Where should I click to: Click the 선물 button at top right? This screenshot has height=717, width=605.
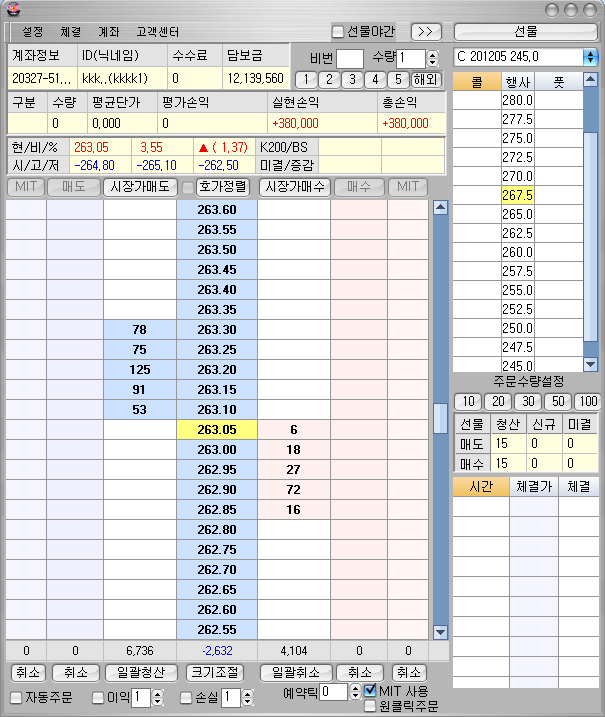(525, 32)
